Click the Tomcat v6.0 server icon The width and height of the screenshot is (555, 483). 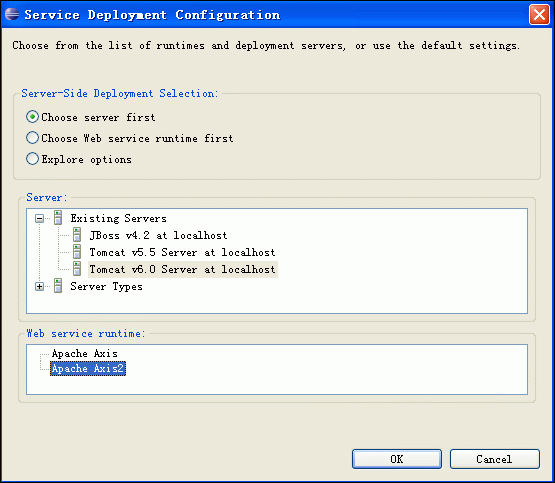pos(77,269)
